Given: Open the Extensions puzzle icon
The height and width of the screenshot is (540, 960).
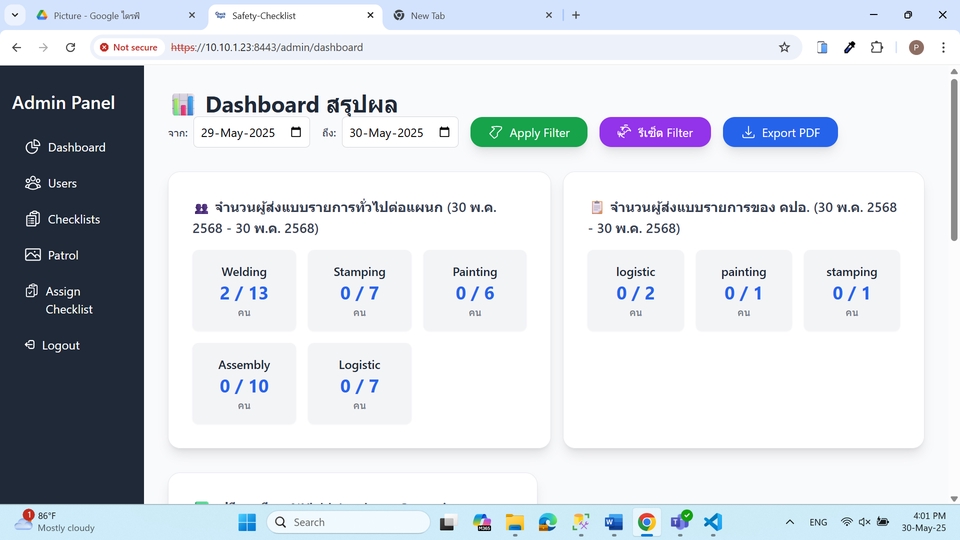Looking at the screenshot, I should [x=877, y=47].
